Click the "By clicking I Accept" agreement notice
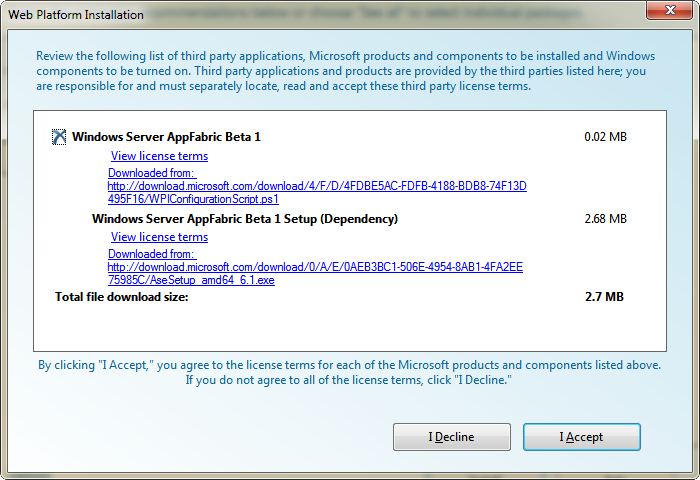Image resolution: width=700 pixels, height=480 pixels. tap(349, 372)
